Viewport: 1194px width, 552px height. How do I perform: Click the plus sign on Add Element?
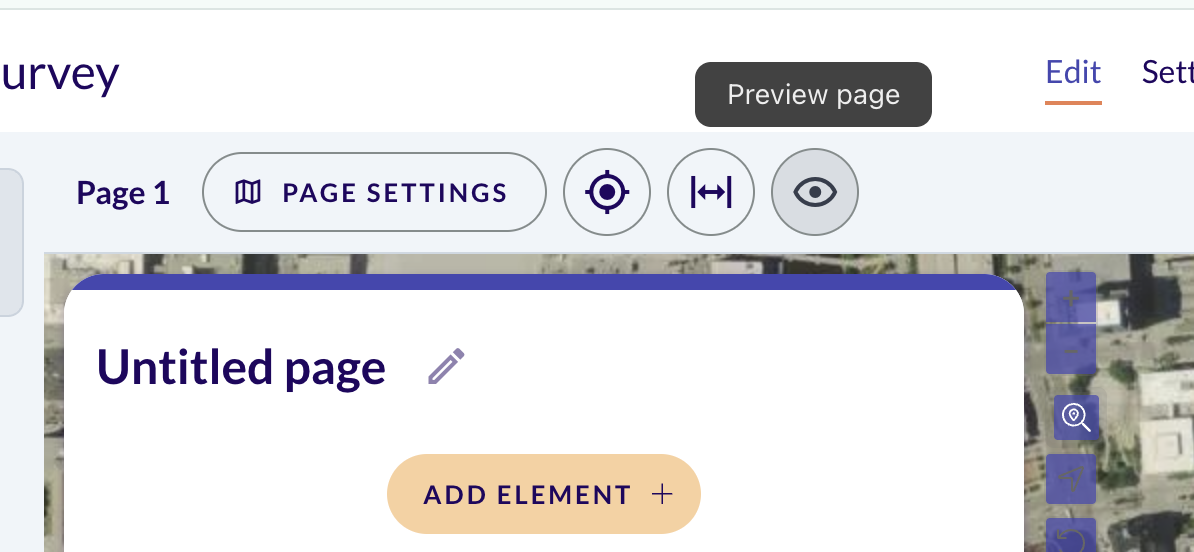click(662, 494)
